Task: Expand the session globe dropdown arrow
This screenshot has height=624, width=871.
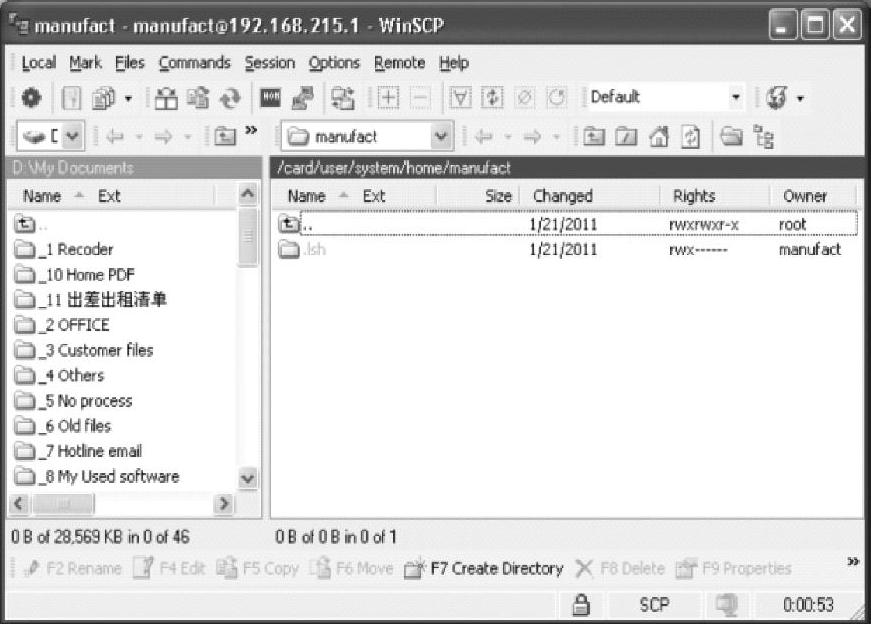Action: coord(800,99)
